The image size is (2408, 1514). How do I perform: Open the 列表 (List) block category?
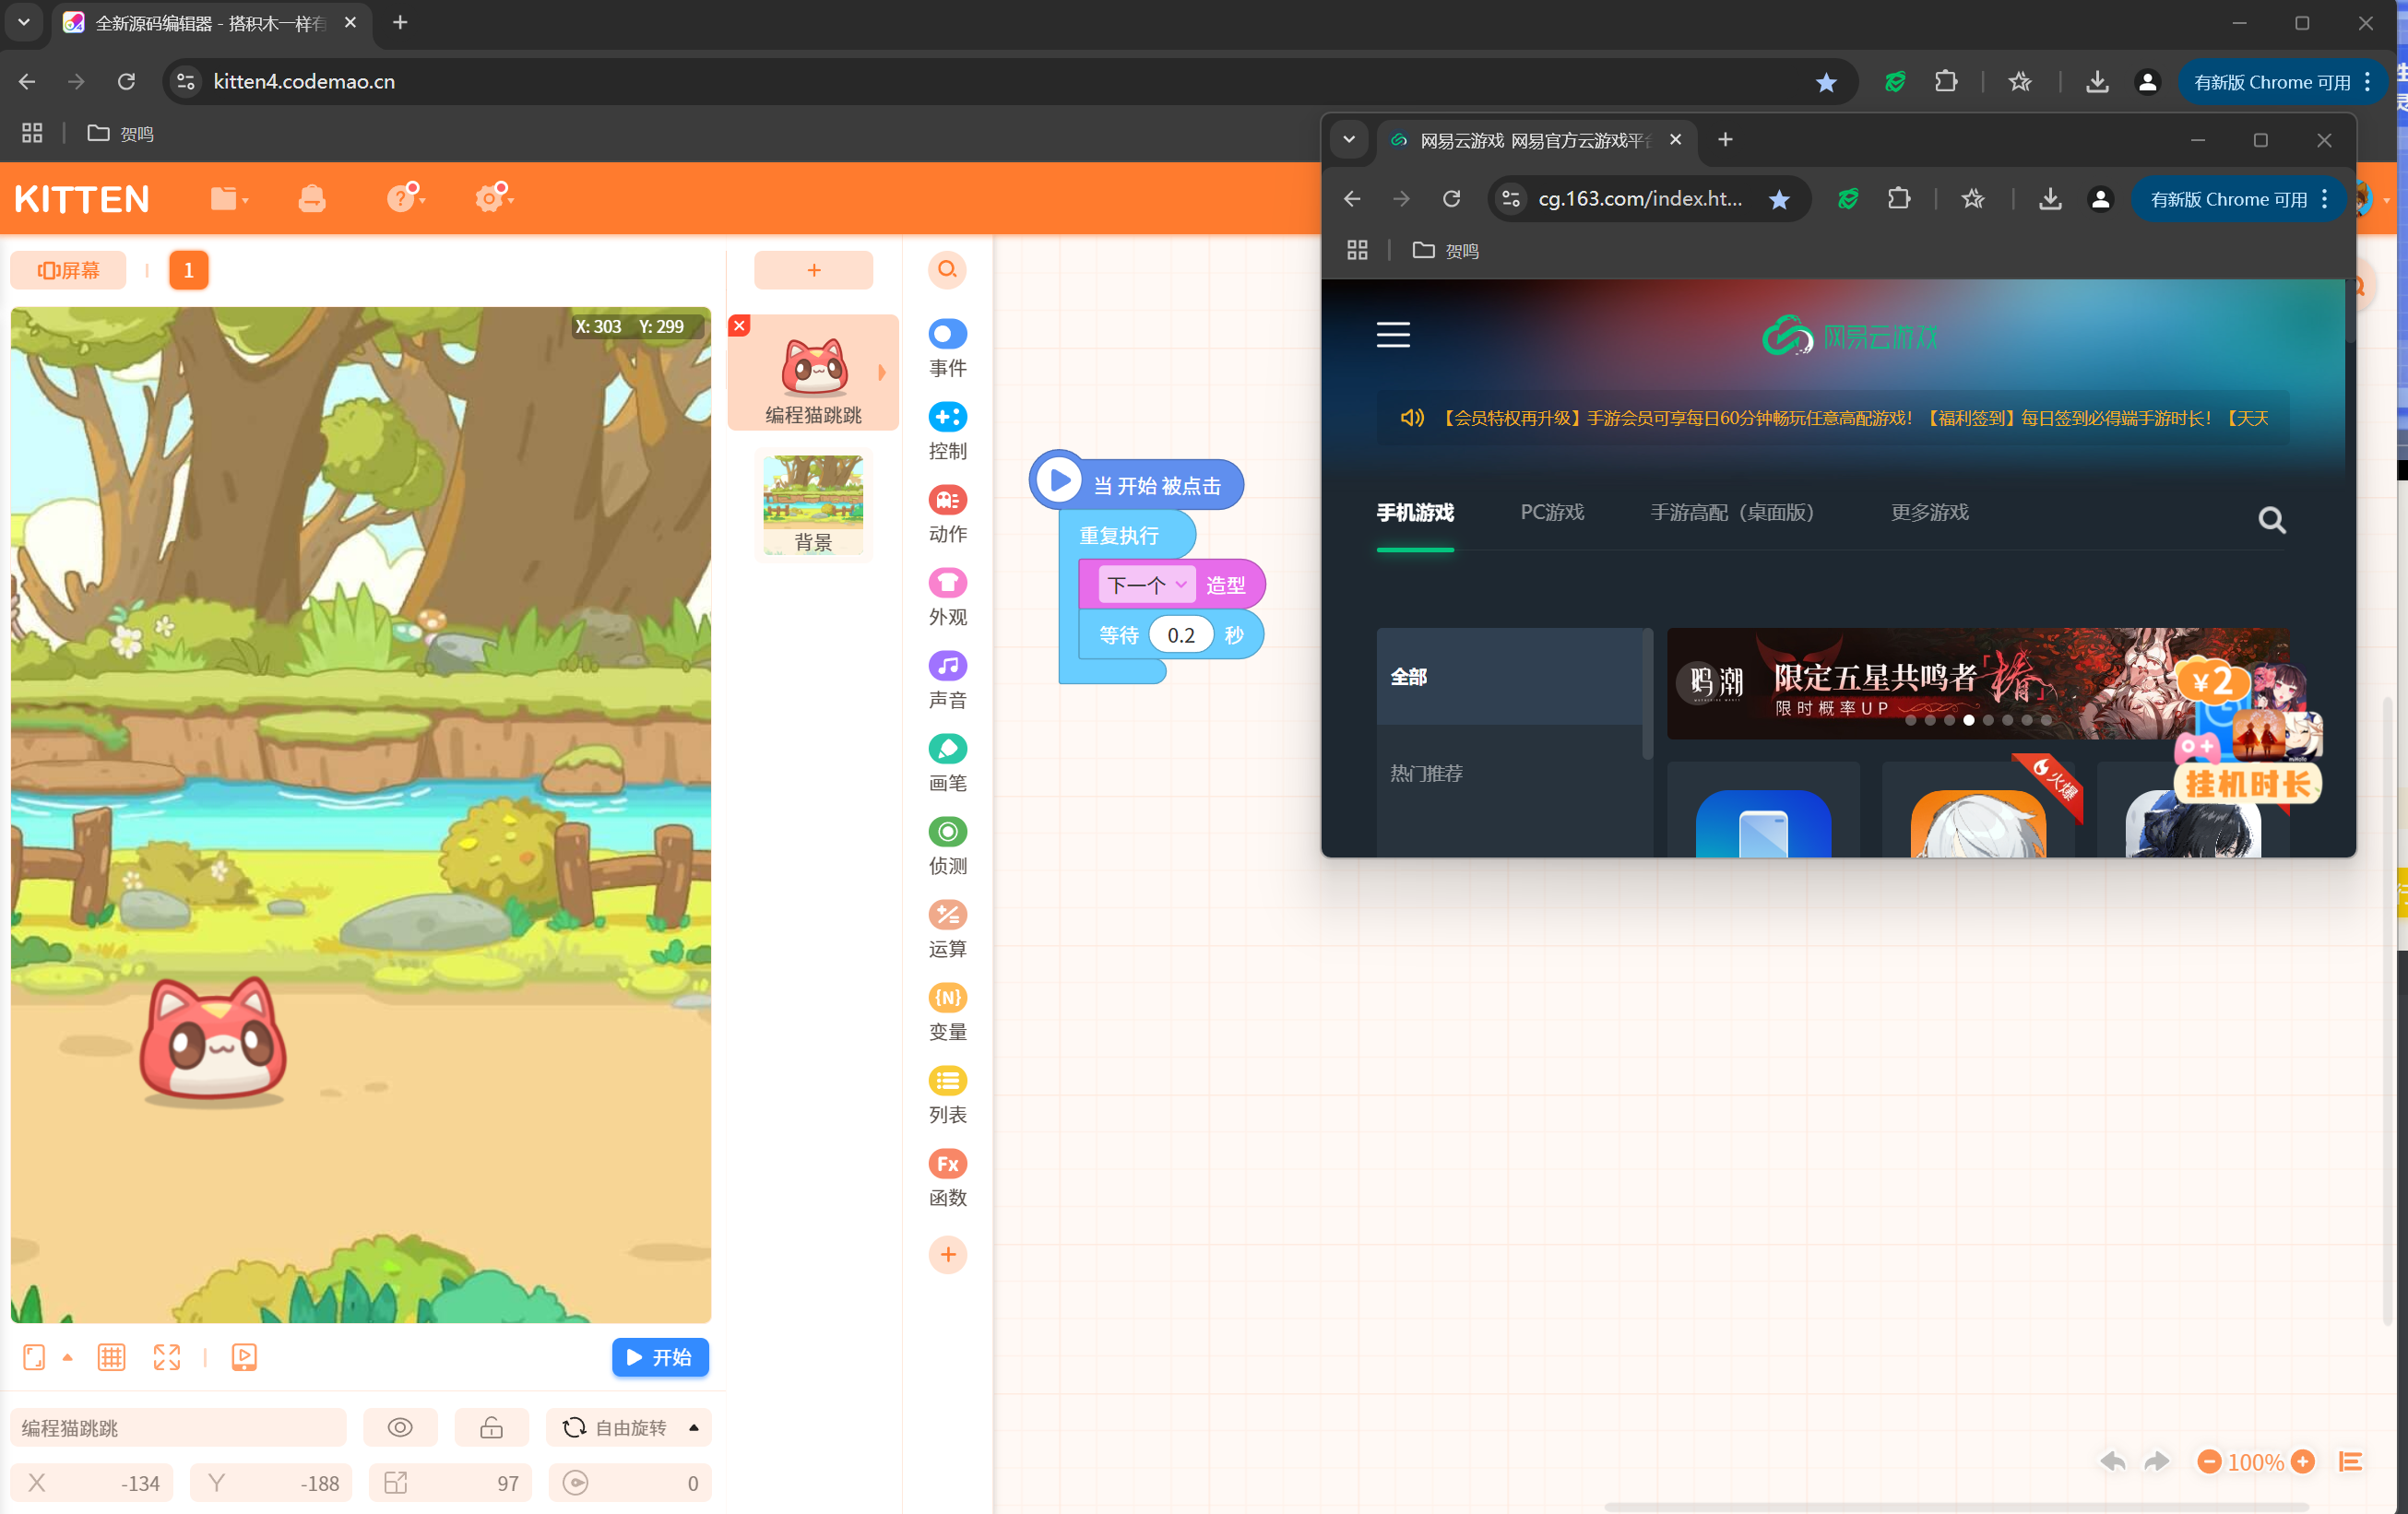pos(947,1095)
